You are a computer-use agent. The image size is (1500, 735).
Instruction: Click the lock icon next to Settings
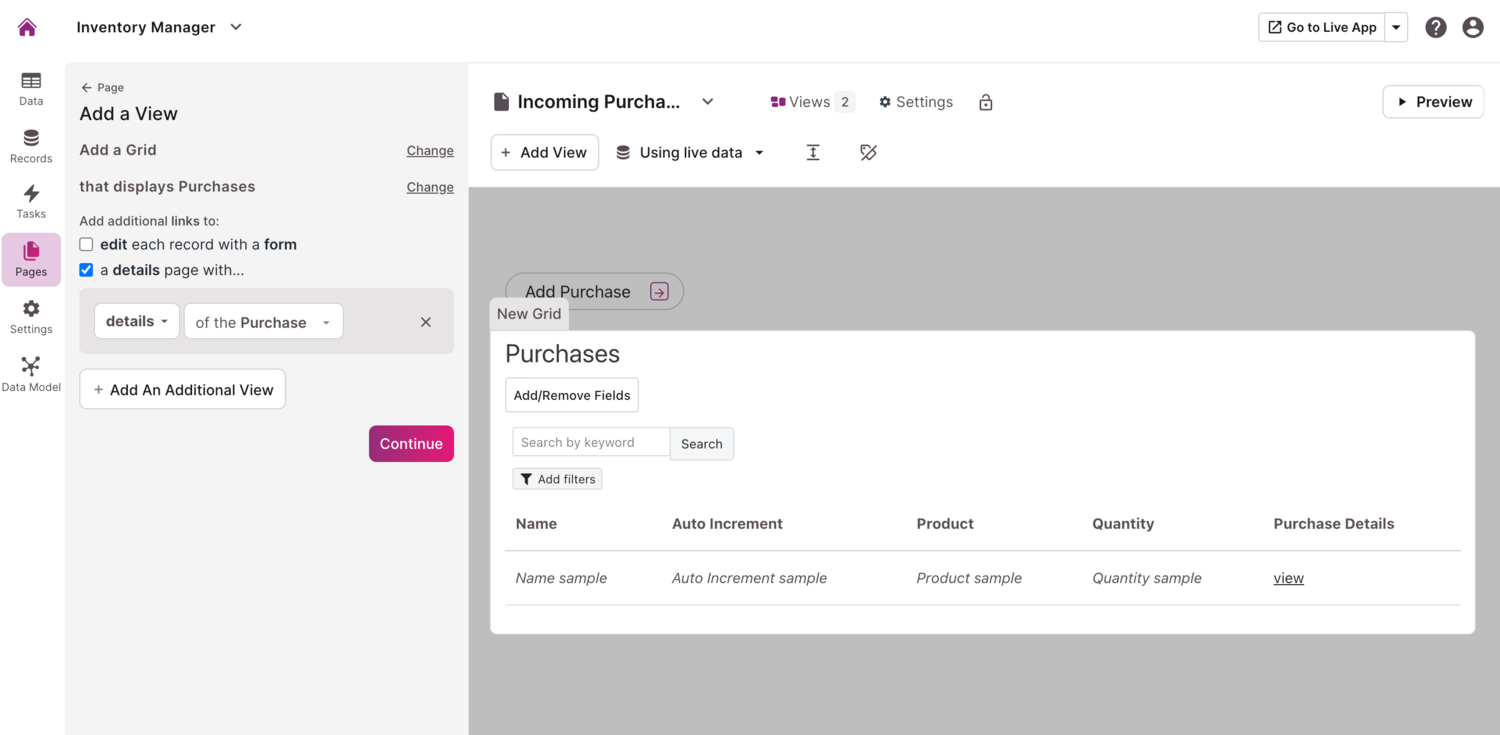985,101
